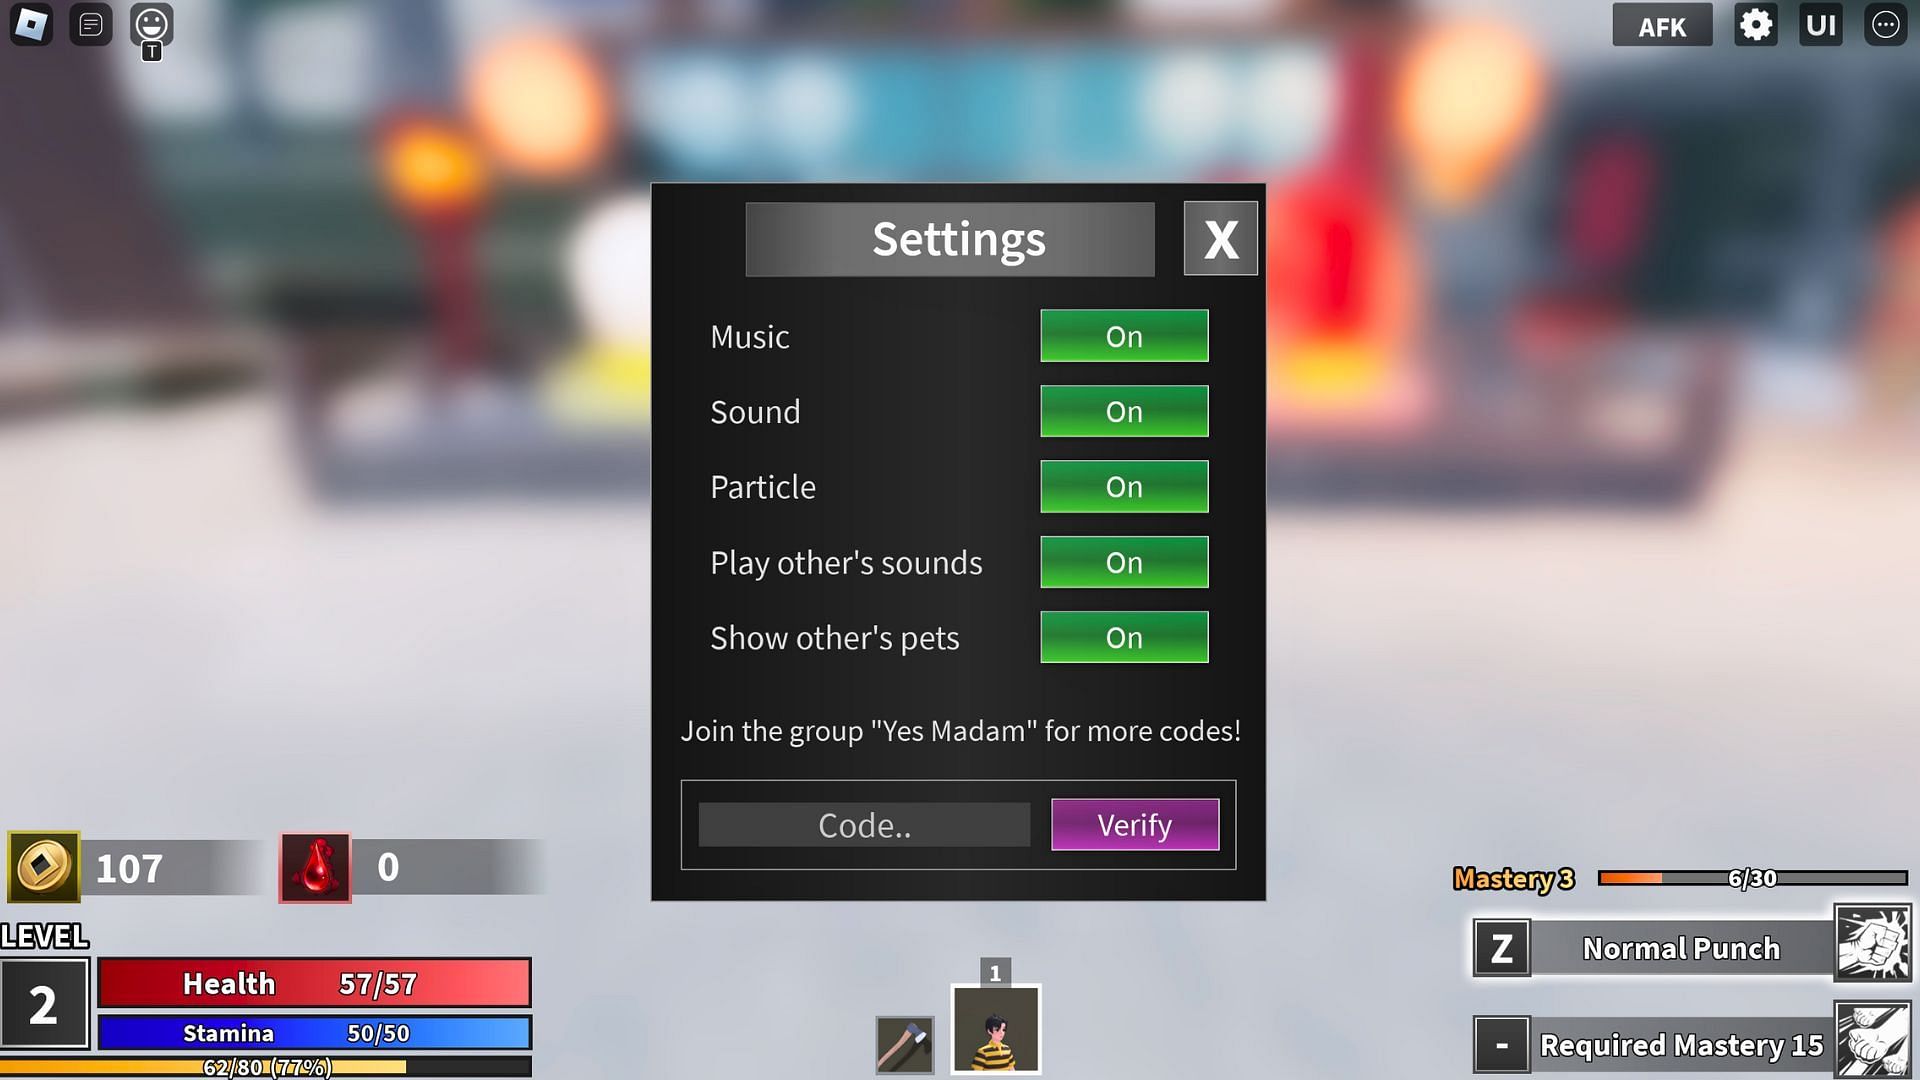Close the Settings panel

(1220, 240)
